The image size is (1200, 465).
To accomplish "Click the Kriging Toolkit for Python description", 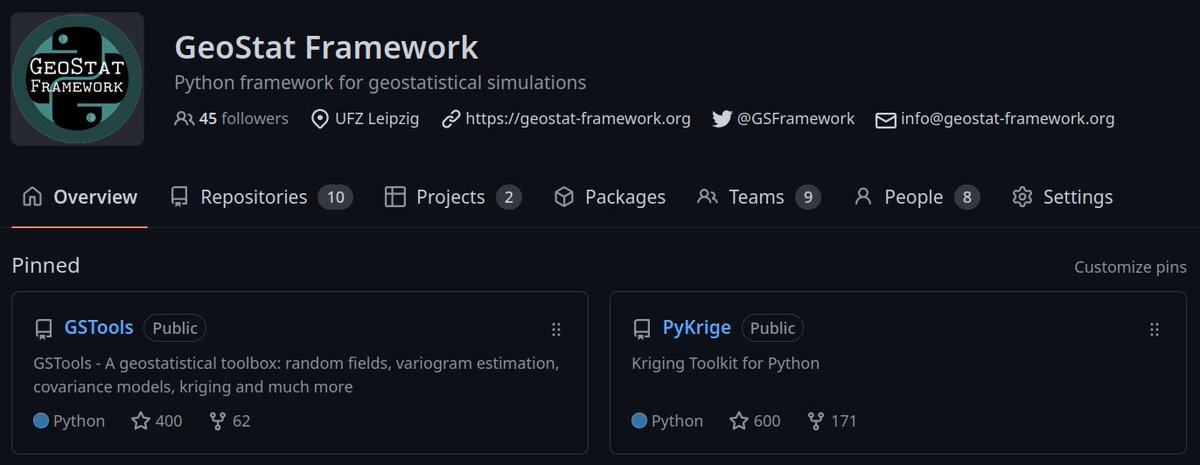I will point(726,363).
